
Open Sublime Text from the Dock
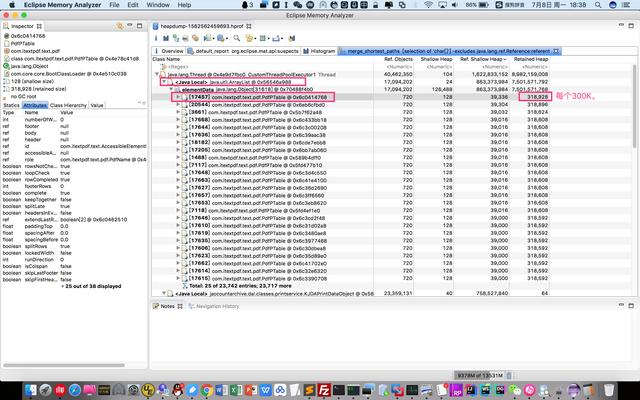(x=309, y=390)
